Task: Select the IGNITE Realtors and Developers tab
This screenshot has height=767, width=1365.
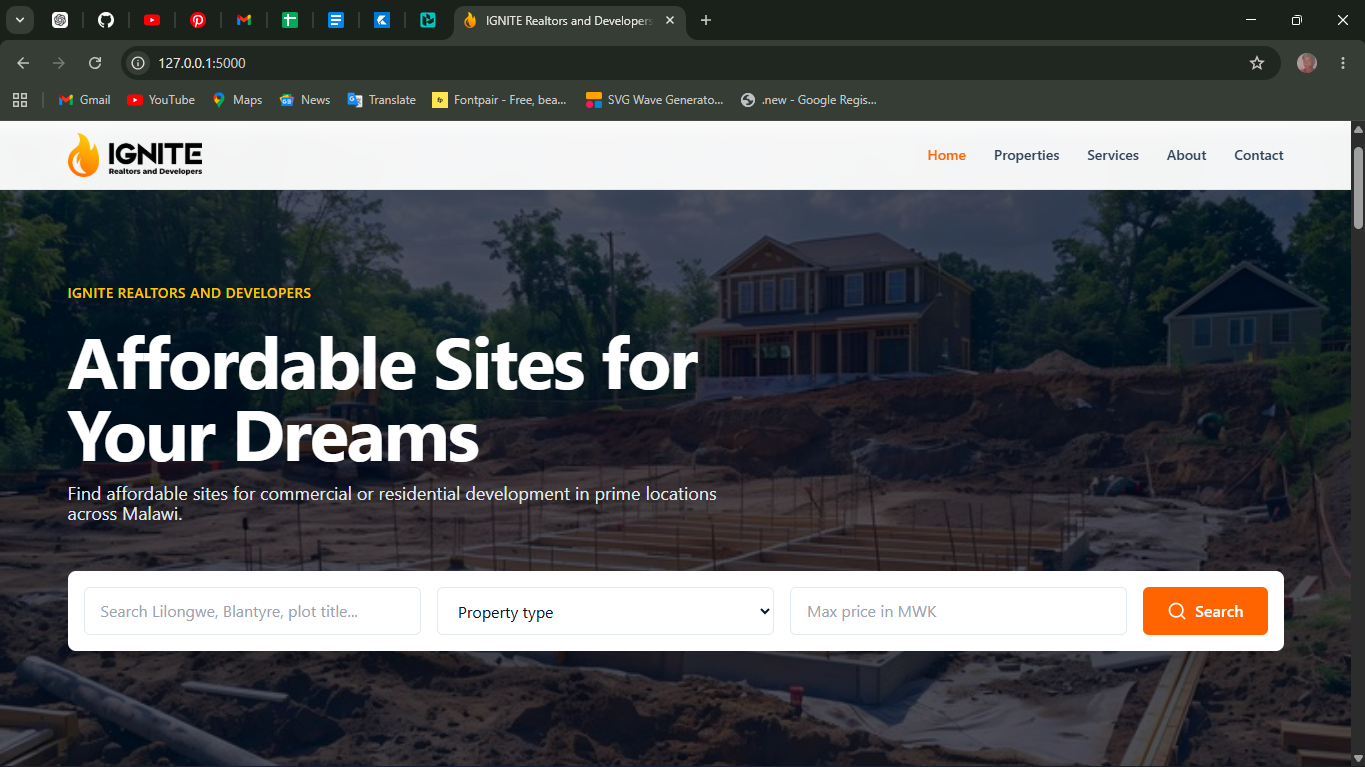Action: pyautogui.click(x=570, y=21)
